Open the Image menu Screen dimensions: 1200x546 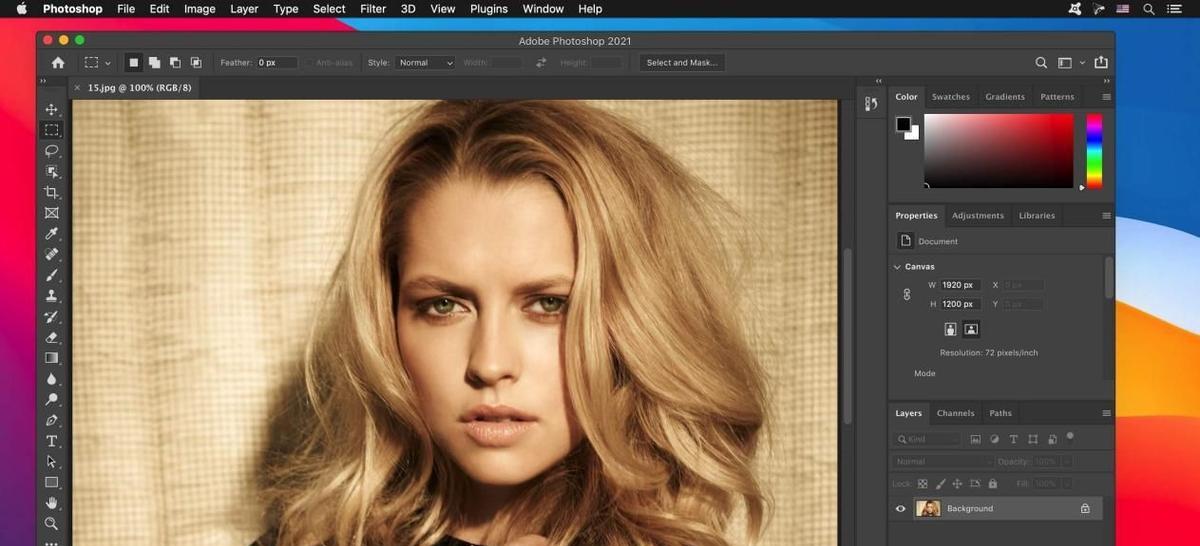pyautogui.click(x=199, y=9)
